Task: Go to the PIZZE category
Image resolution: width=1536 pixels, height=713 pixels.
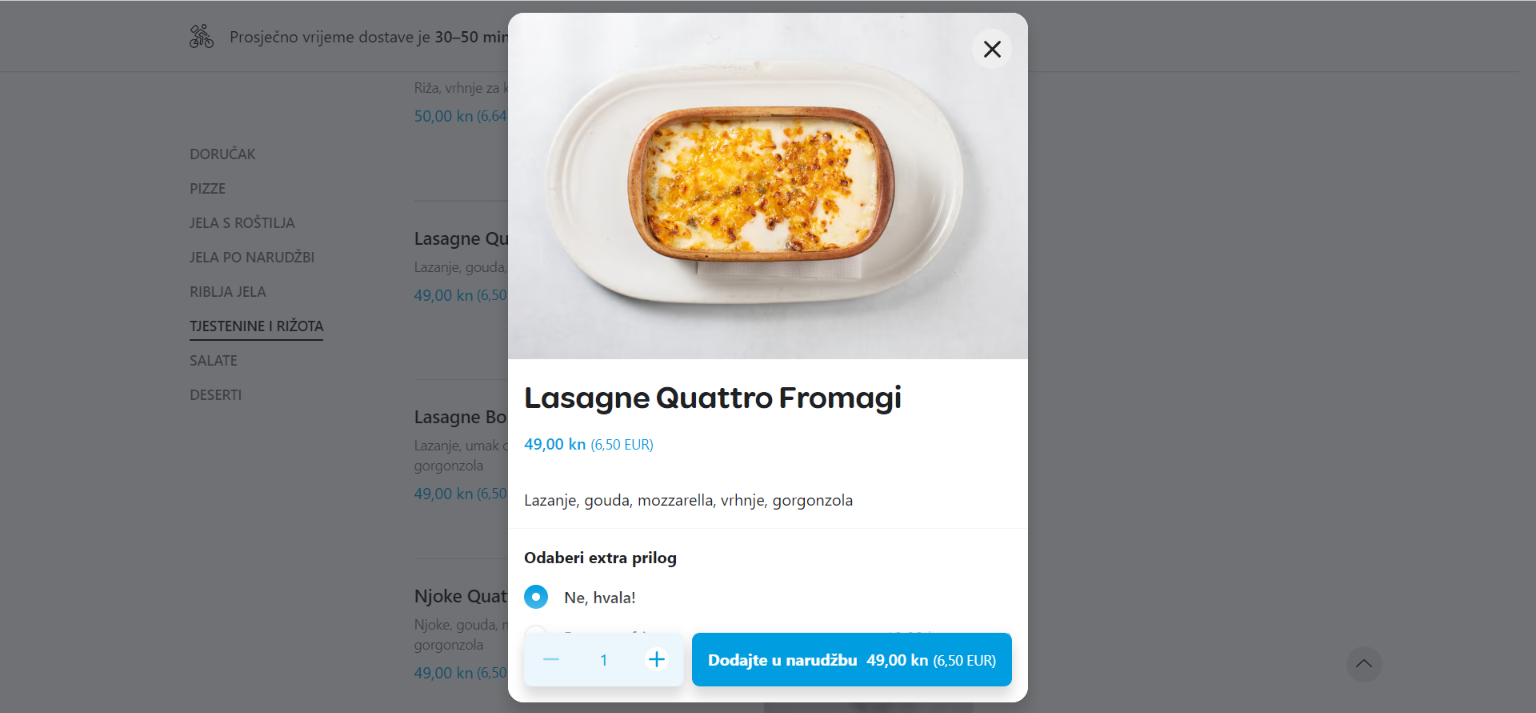Action: pos(207,188)
